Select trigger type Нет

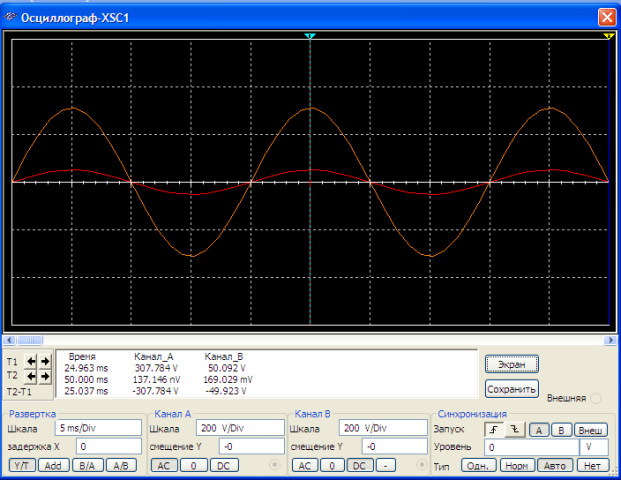[592, 466]
